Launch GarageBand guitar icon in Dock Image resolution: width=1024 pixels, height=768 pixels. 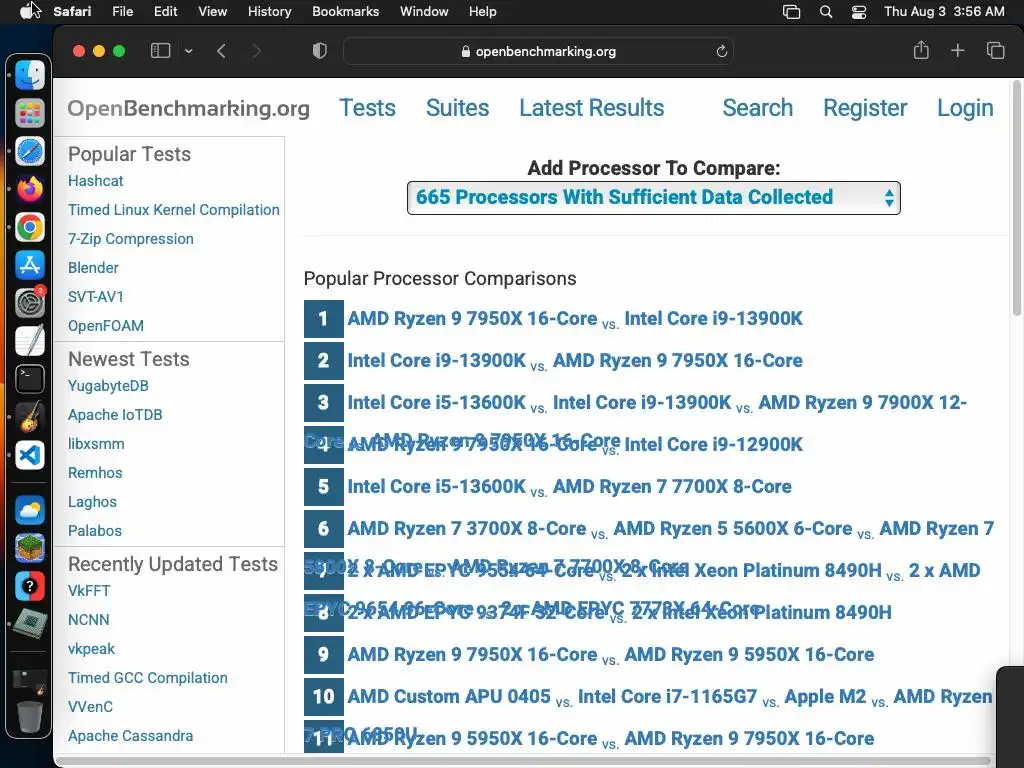click(x=29, y=417)
